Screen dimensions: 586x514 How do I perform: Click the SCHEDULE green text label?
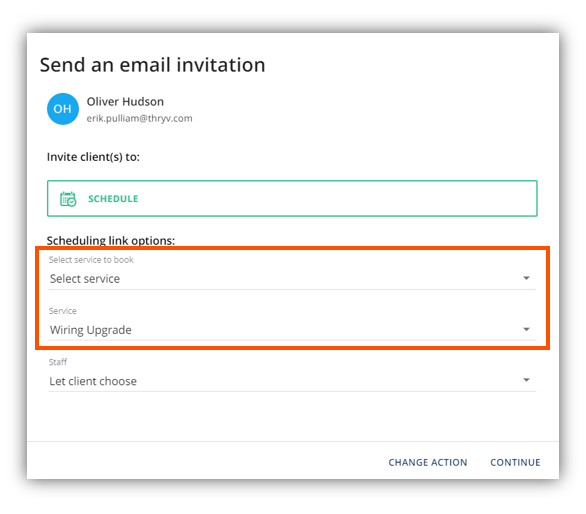pos(113,199)
